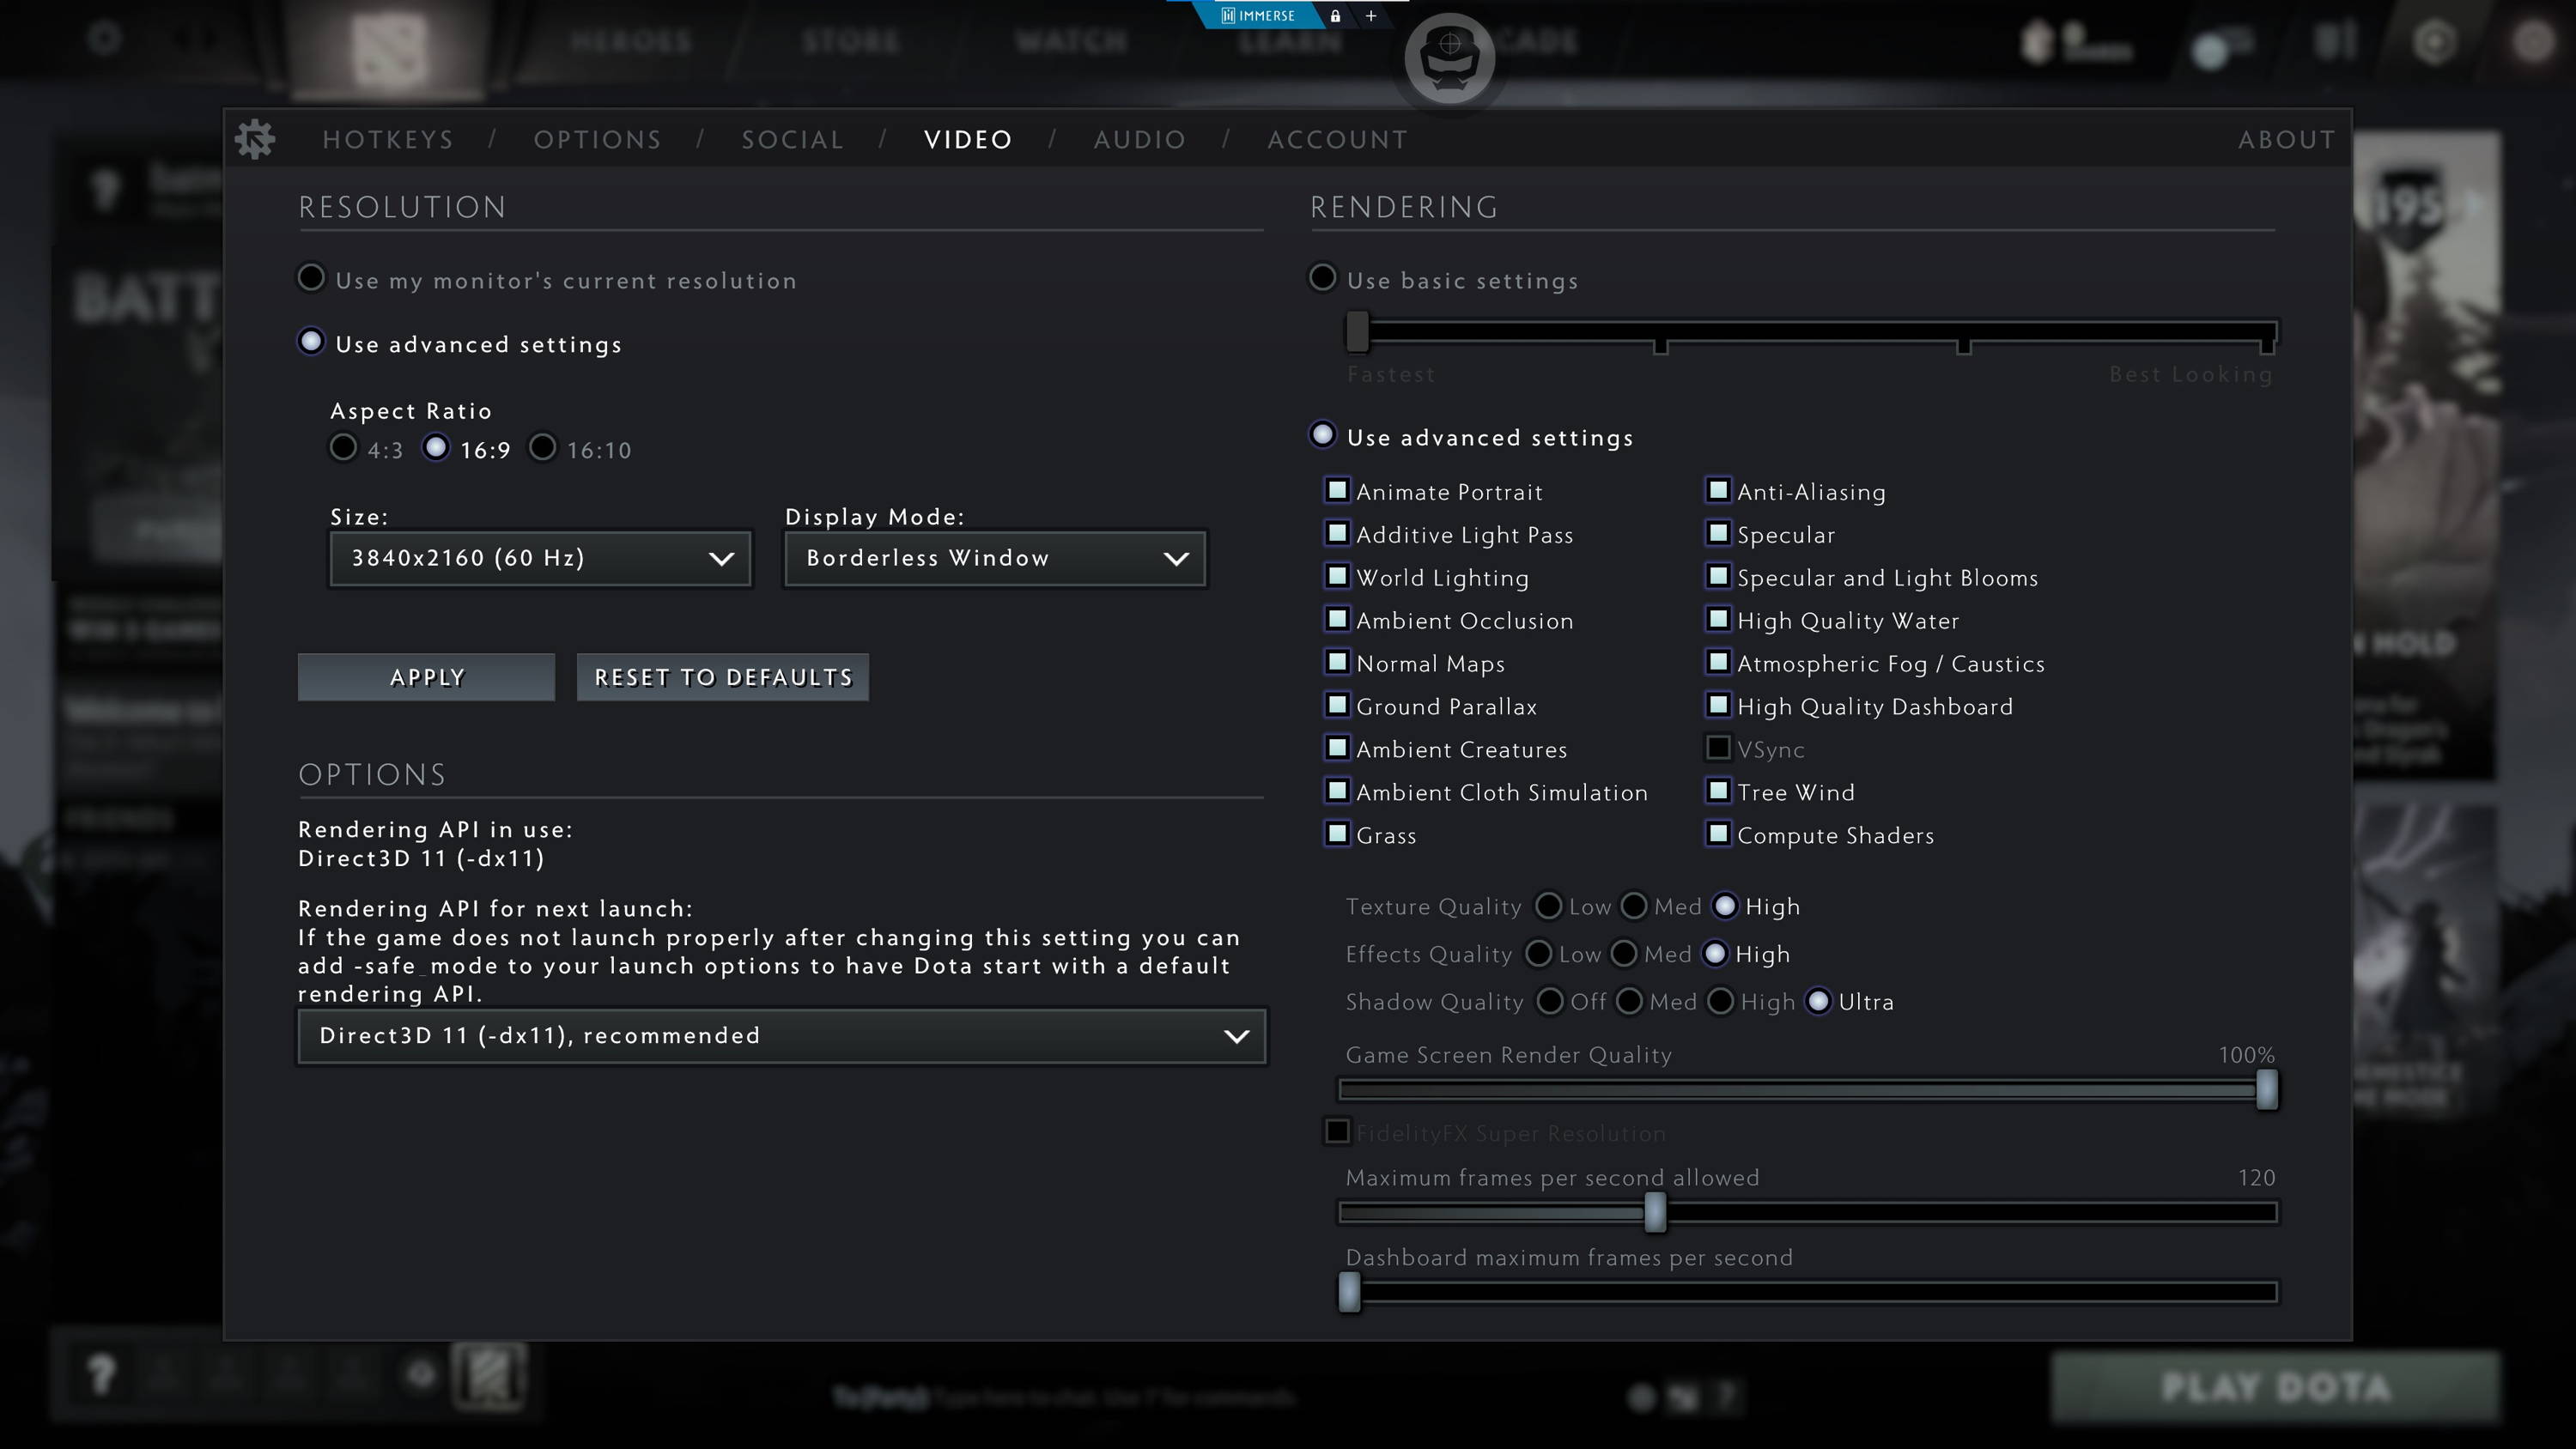Choose 16:9 aspect ratio
Viewport: 2576px width, 1449px height.
point(436,446)
